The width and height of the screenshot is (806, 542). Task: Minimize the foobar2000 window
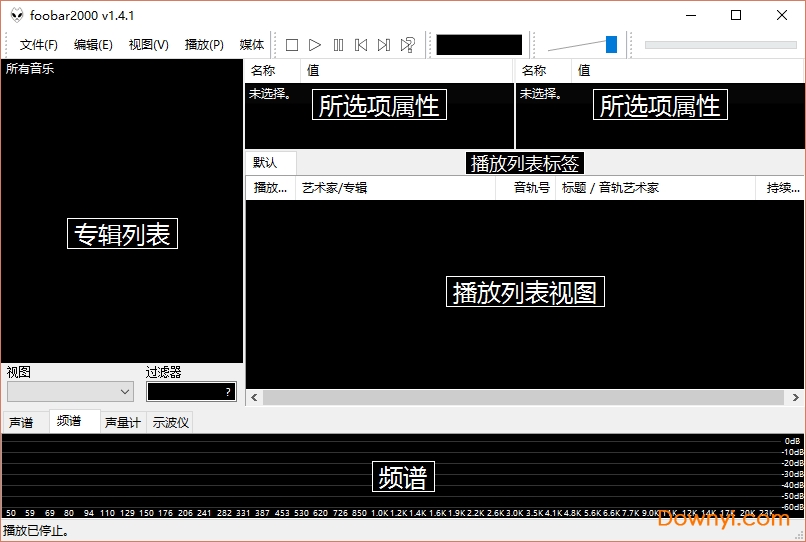pos(691,15)
